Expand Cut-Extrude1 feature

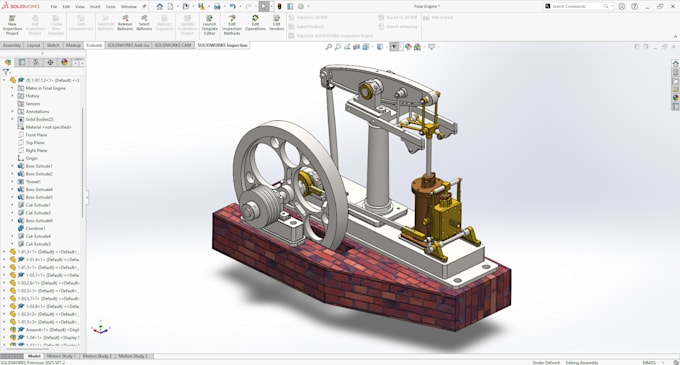pyautogui.click(x=12, y=205)
